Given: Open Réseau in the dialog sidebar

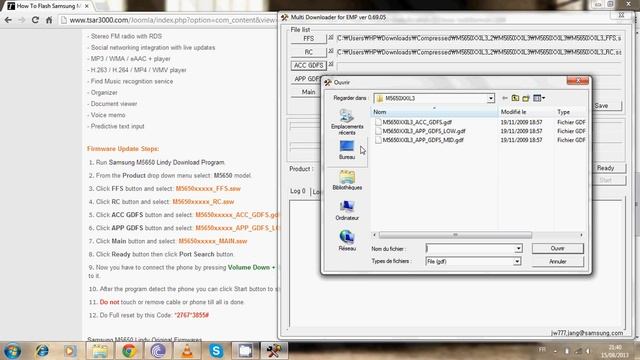Looking at the screenshot, I should [x=347, y=241].
